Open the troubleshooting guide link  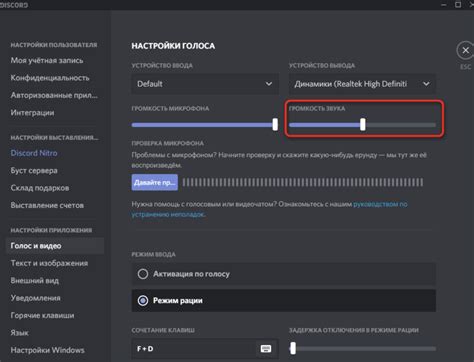[x=269, y=209]
